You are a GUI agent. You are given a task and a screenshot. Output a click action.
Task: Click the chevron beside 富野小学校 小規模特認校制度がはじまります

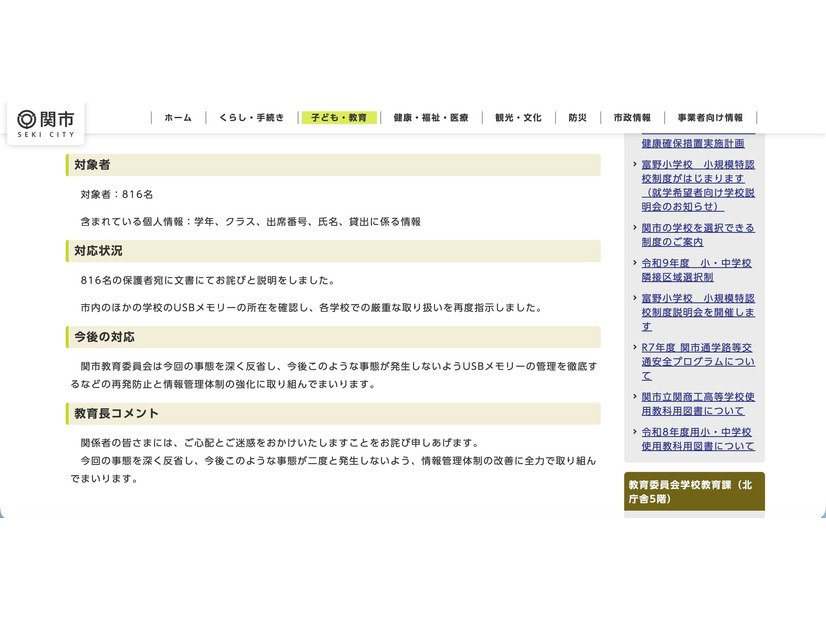pyautogui.click(x=635, y=164)
